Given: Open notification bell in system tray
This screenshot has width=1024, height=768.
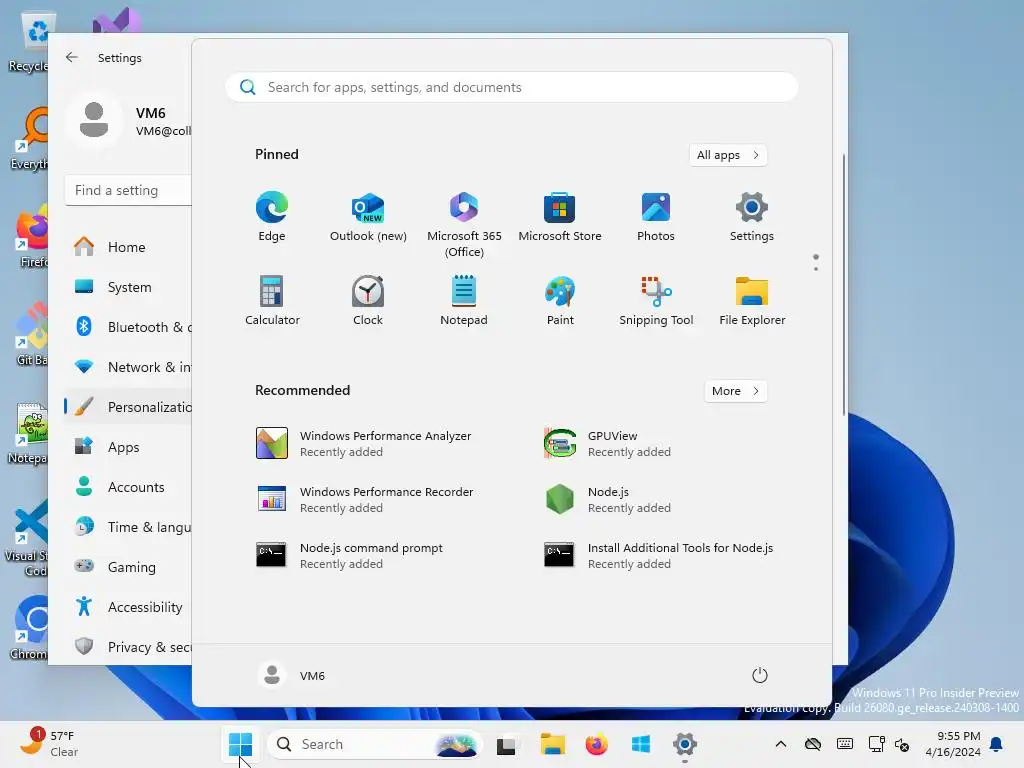Looking at the screenshot, I should click(997, 744).
